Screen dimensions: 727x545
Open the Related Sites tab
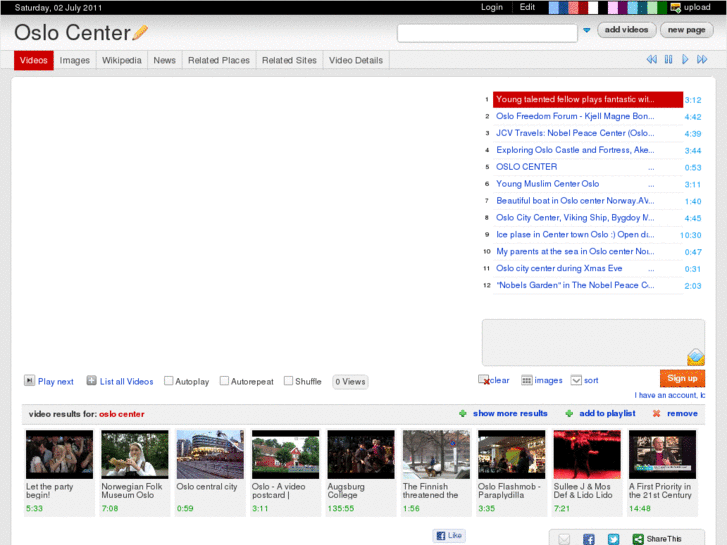(x=289, y=60)
